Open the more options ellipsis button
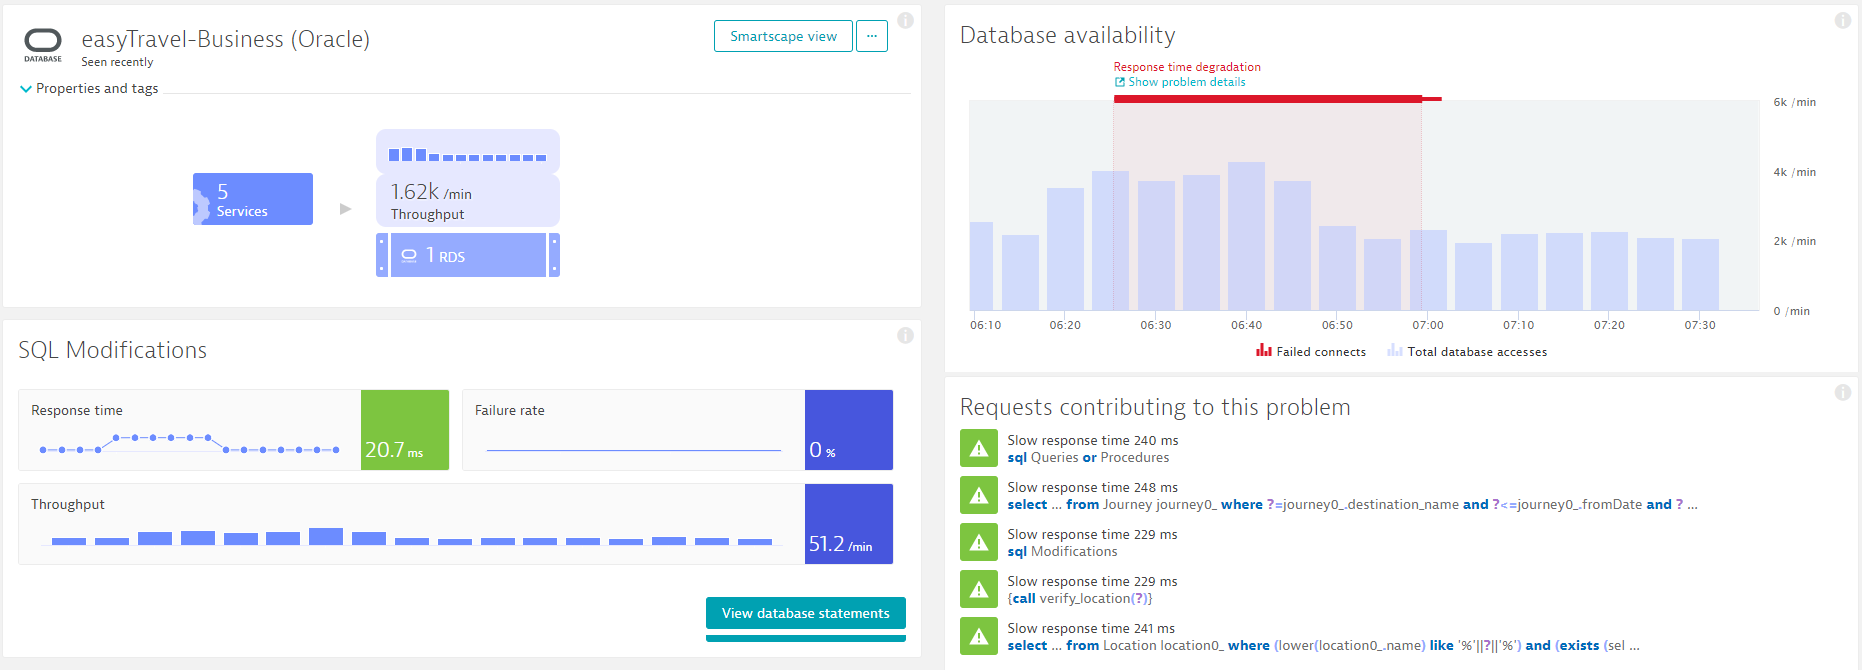Viewport: 1862px width, 670px height. point(872,36)
